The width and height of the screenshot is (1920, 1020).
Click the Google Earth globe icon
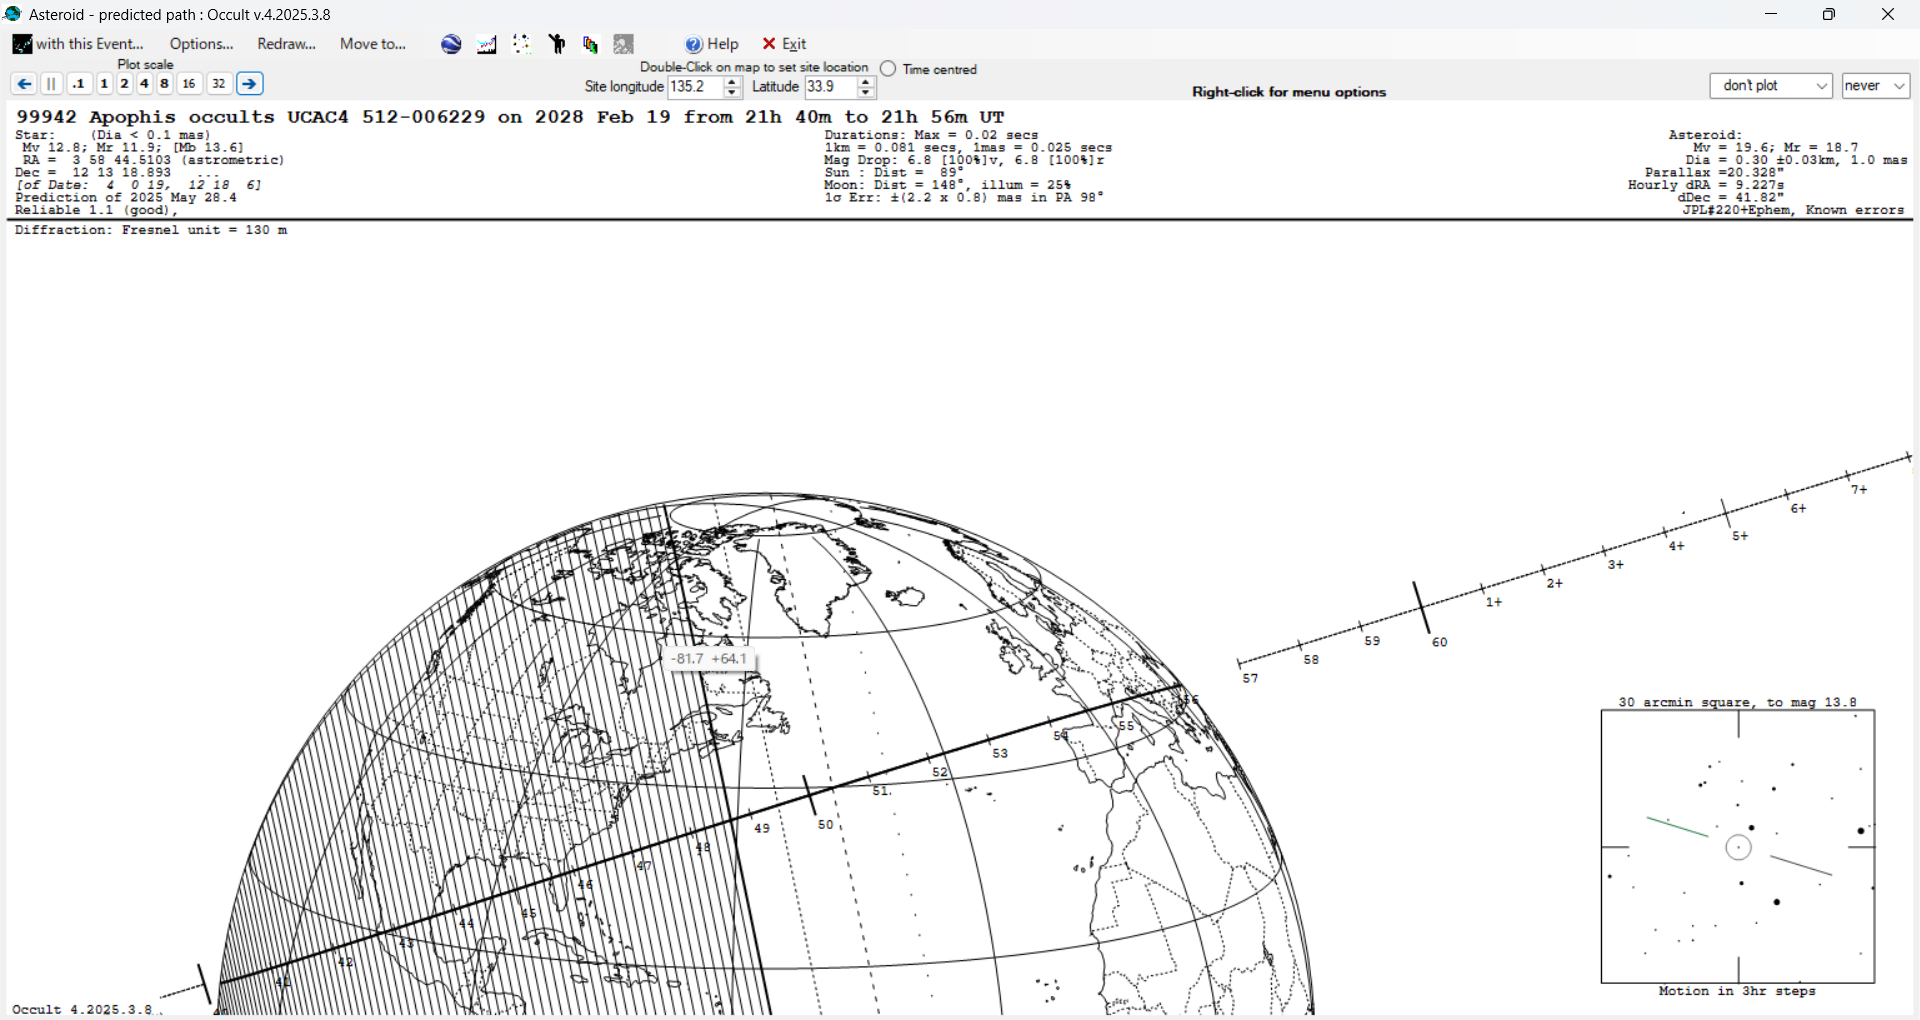452,44
